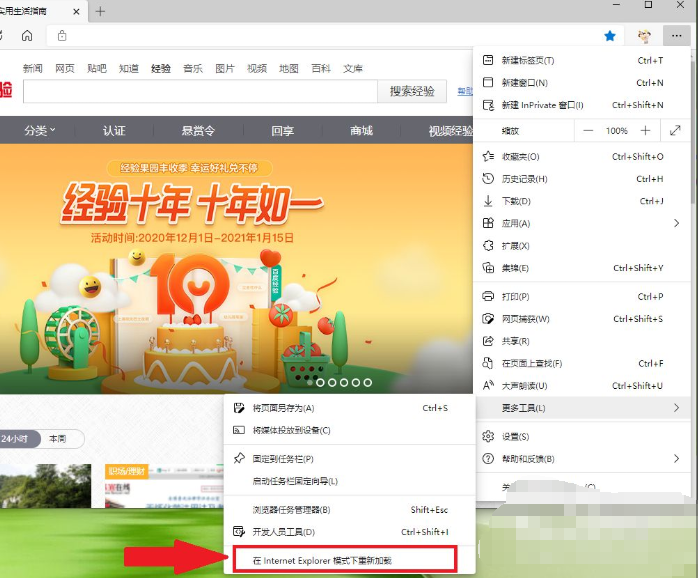The height and width of the screenshot is (578, 698).
Task: Select Print (打印) menu entry
Action: 581,297
